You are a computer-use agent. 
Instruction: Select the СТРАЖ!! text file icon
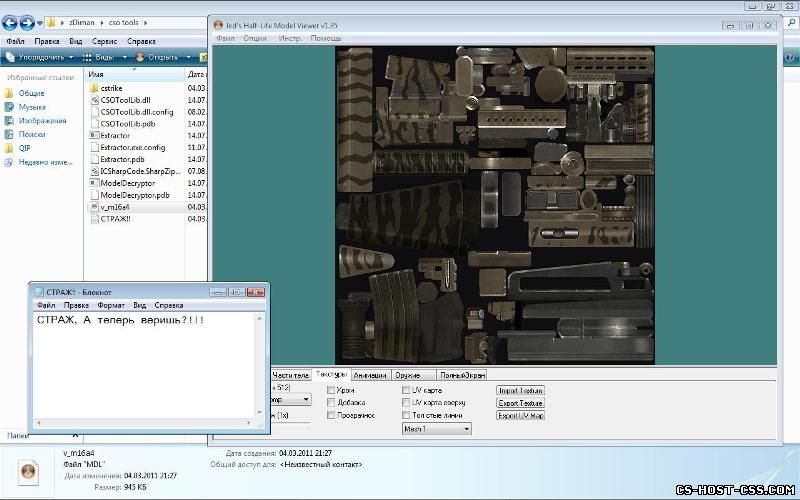click(94, 219)
